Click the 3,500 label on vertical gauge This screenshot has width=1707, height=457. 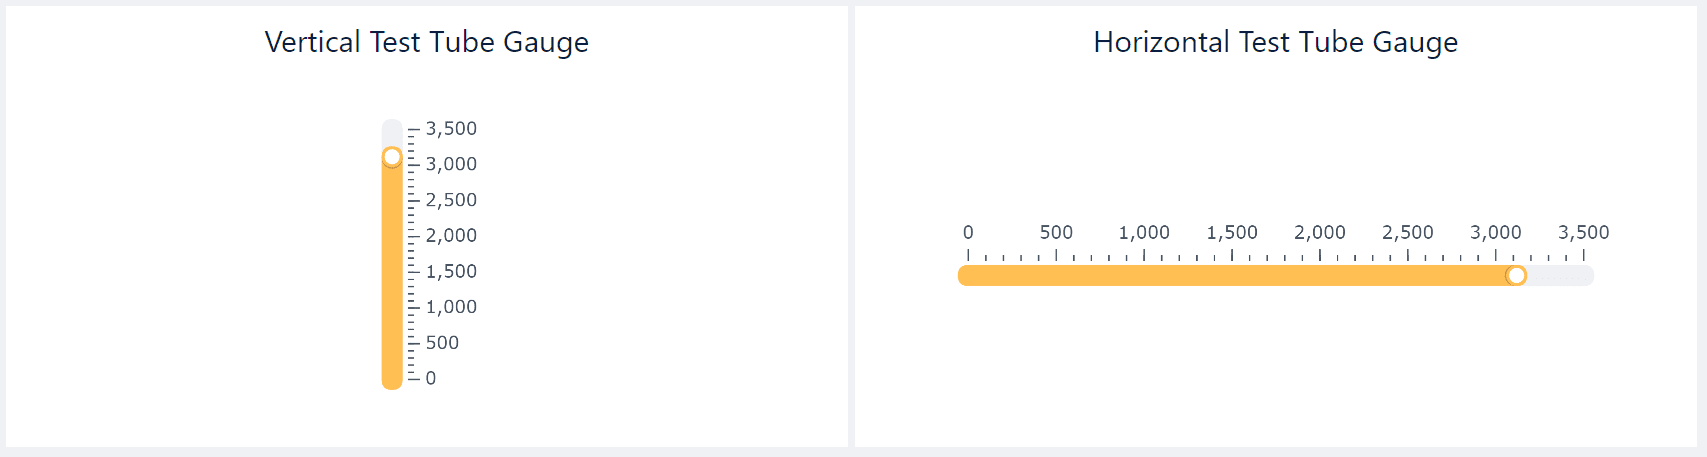tap(451, 128)
